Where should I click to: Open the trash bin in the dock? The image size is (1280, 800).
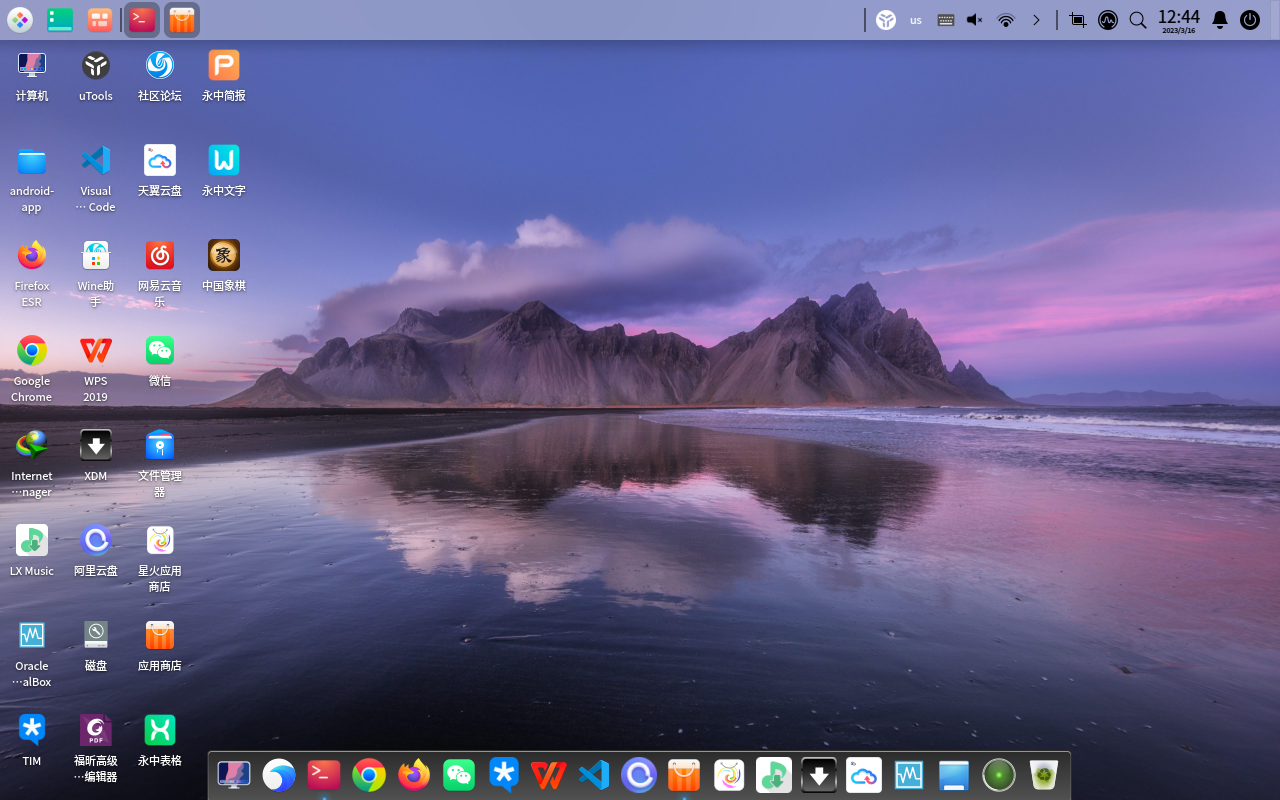pyautogui.click(x=1044, y=775)
